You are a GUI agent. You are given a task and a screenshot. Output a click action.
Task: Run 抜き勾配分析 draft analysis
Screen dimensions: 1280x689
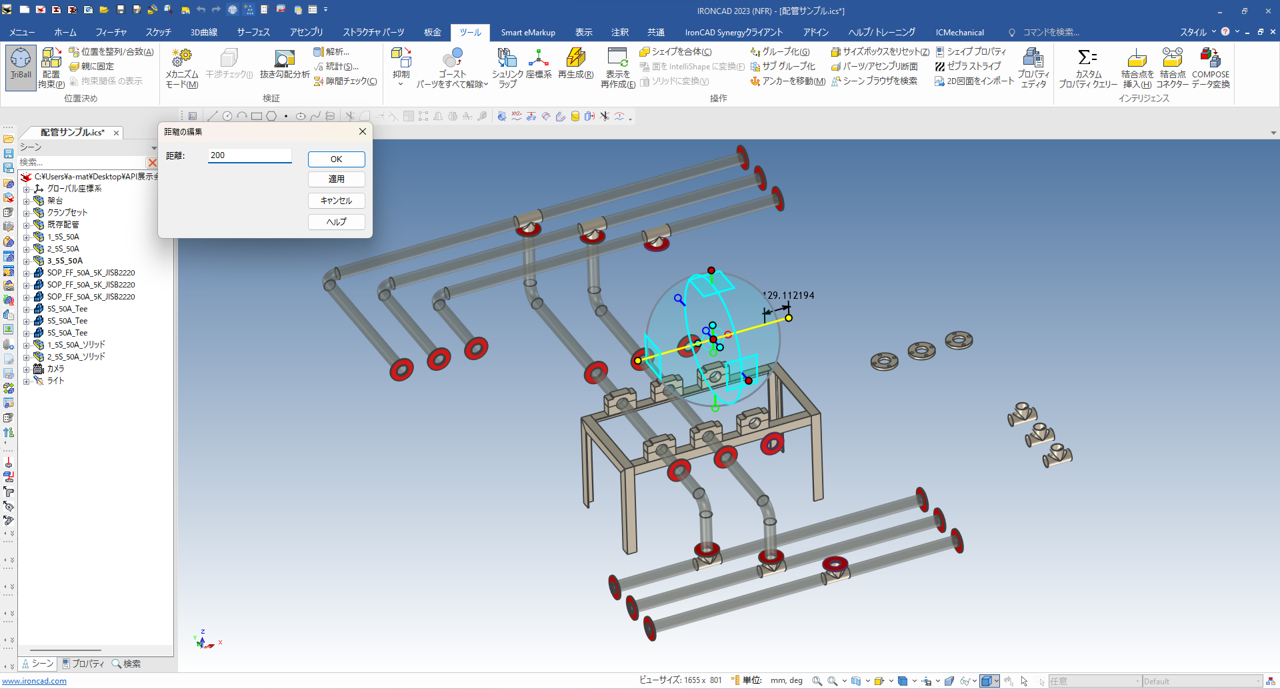pyautogui.click(x=284, y=66)
